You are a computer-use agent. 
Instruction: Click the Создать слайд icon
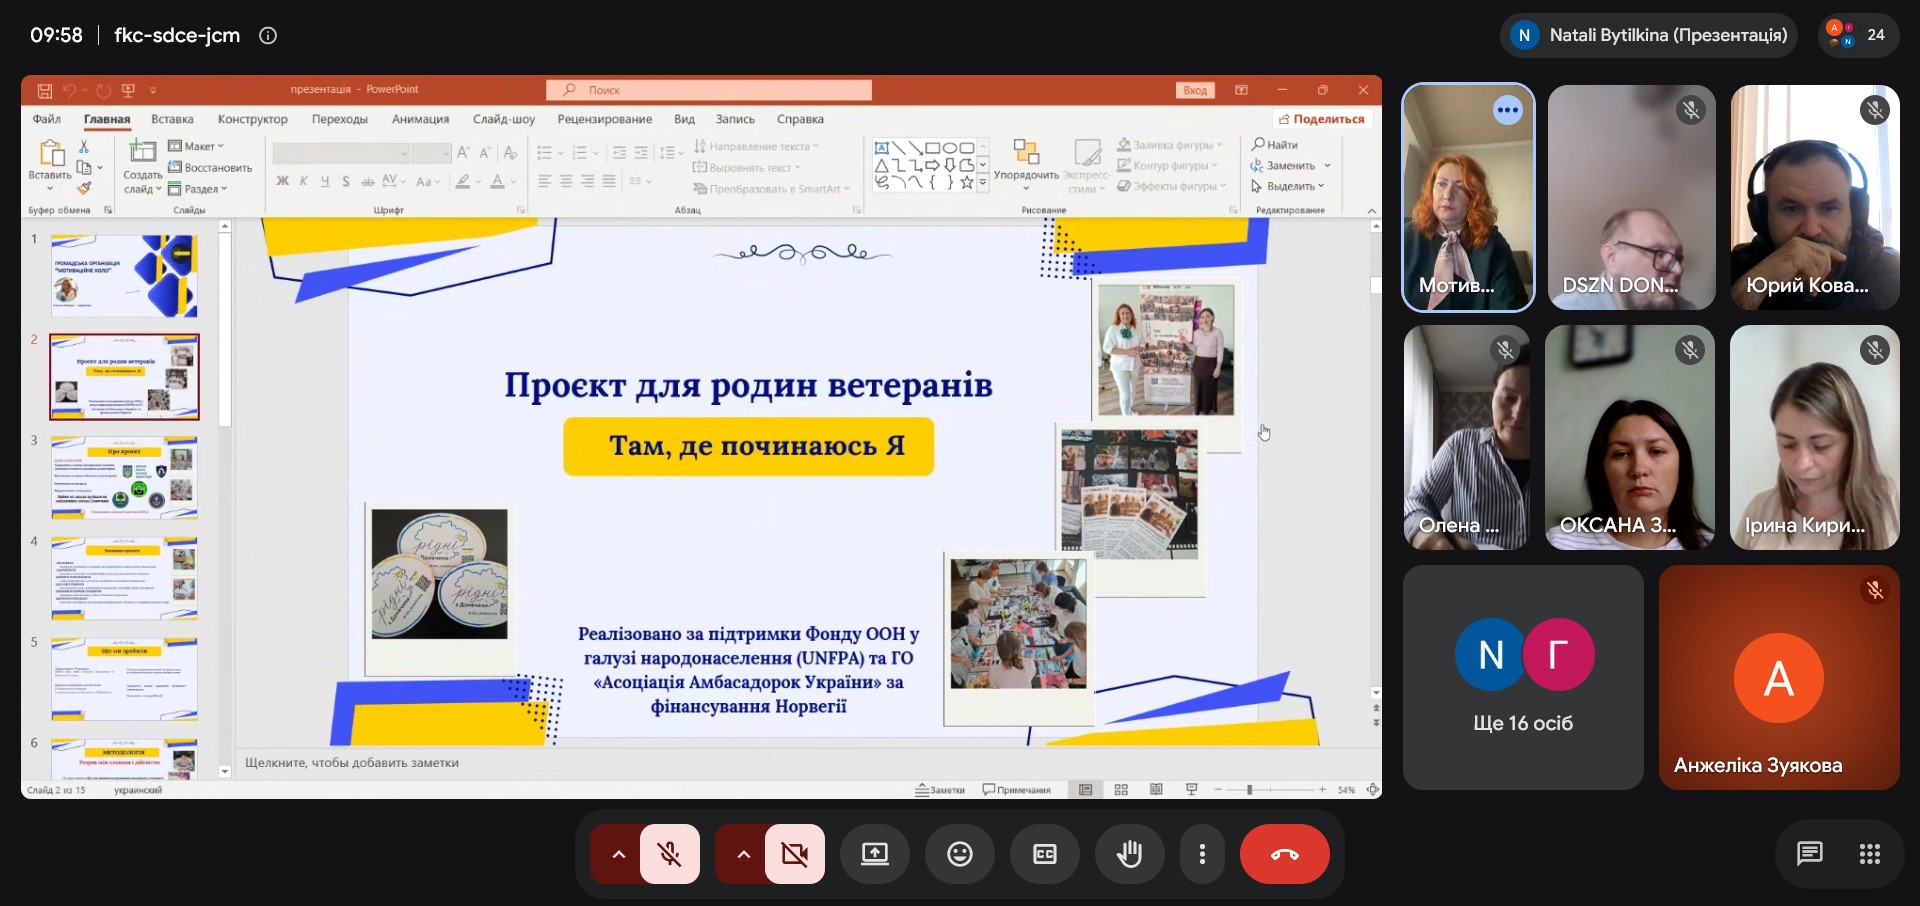coord(143,152)
